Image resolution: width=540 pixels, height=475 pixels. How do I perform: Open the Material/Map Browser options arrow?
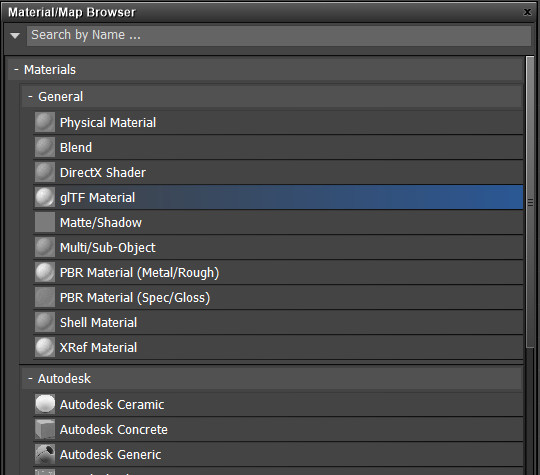pyautogui.click(x=15, y=35)
